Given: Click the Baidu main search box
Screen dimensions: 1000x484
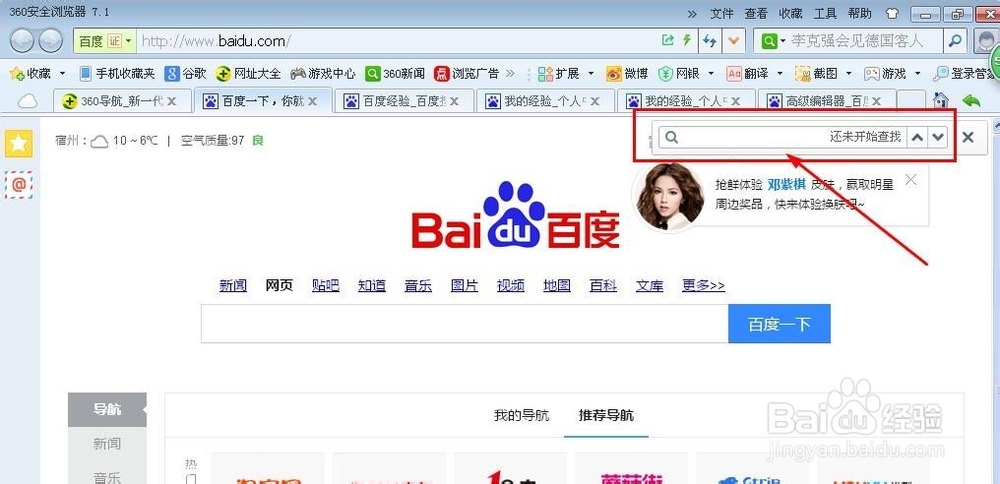Looking at the screenshot, I should 464,324.
